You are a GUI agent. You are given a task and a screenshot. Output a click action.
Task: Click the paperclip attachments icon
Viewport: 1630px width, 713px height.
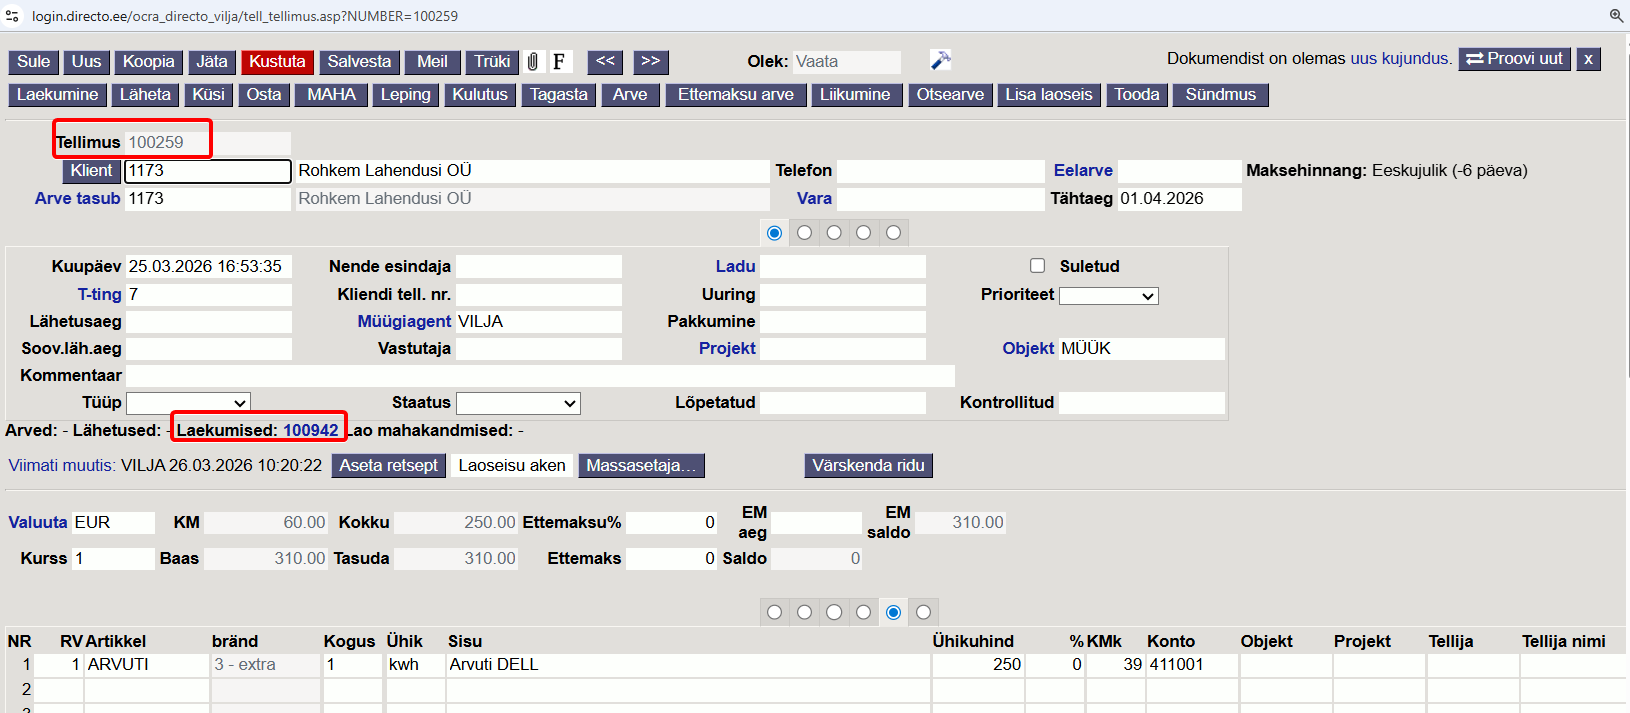coord(533,62)
